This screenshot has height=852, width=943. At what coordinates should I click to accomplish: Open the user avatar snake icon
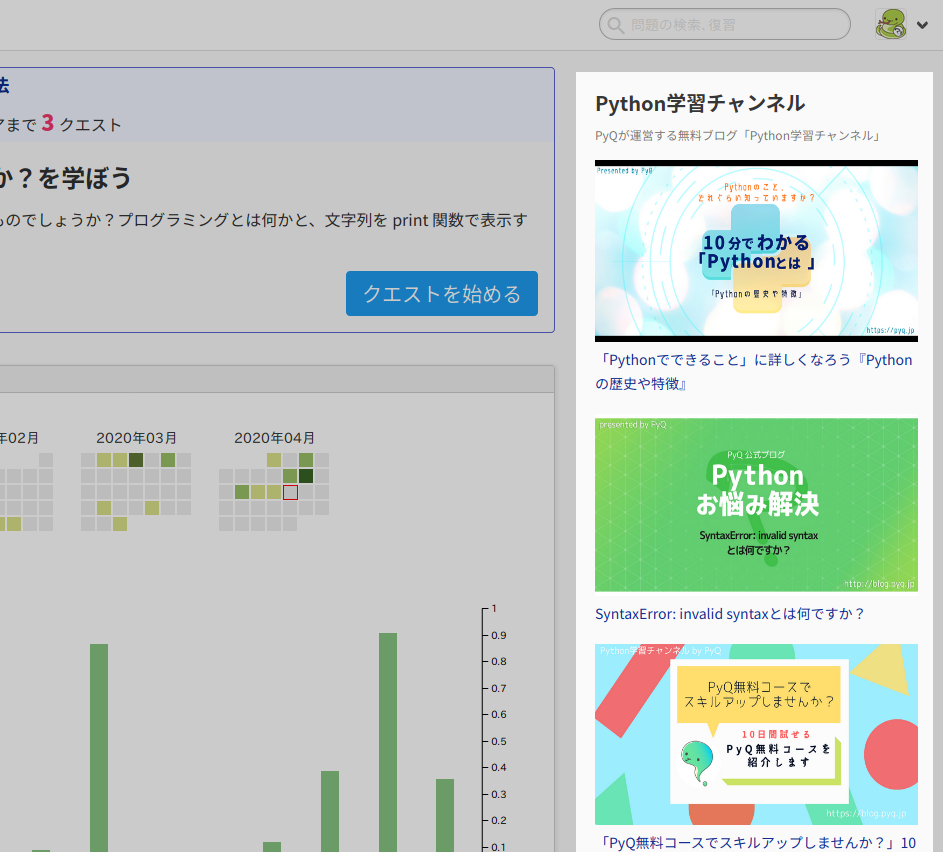[891, 24]
